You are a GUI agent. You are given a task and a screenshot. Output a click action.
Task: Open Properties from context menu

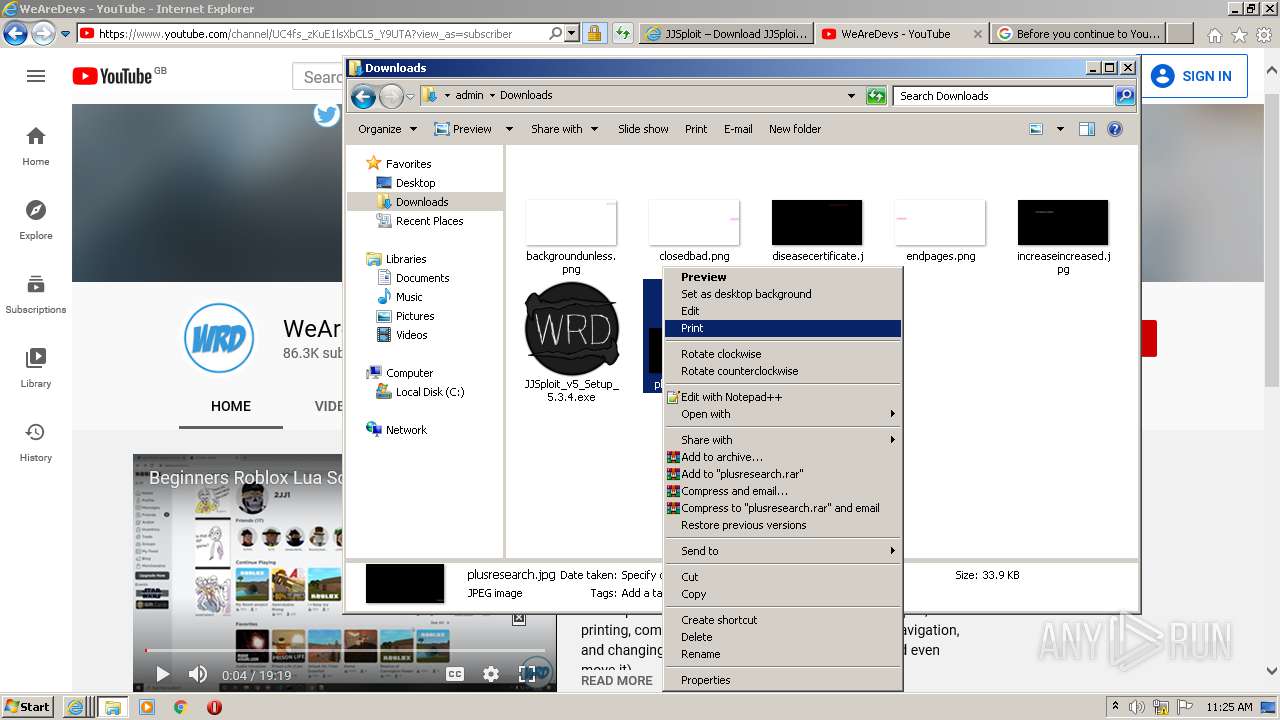point(783,680)
